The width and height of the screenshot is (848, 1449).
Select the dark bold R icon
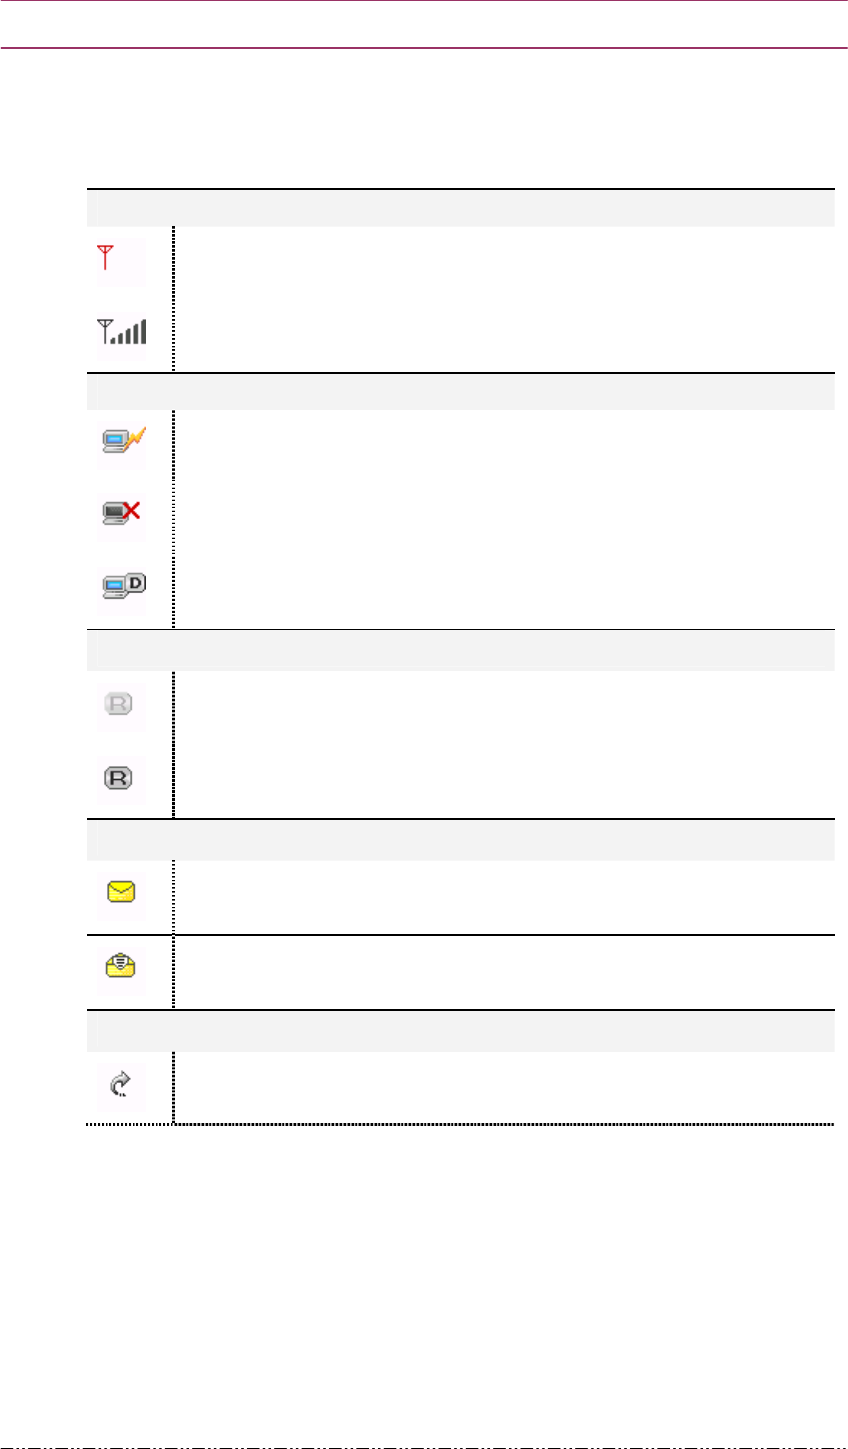pyautogui.click(x=120, y=777)
